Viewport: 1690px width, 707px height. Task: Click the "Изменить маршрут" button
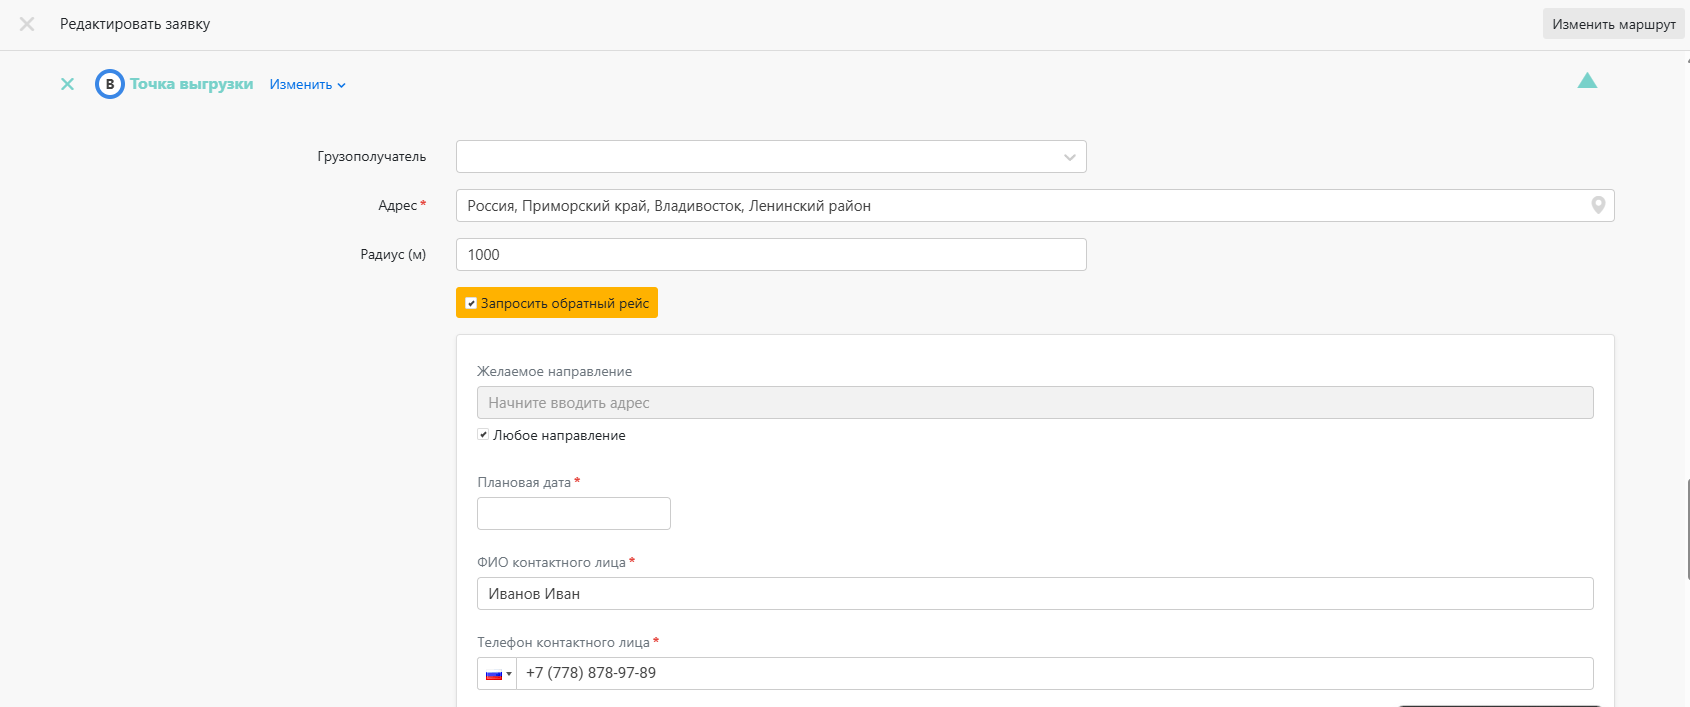pos(1613,24)
